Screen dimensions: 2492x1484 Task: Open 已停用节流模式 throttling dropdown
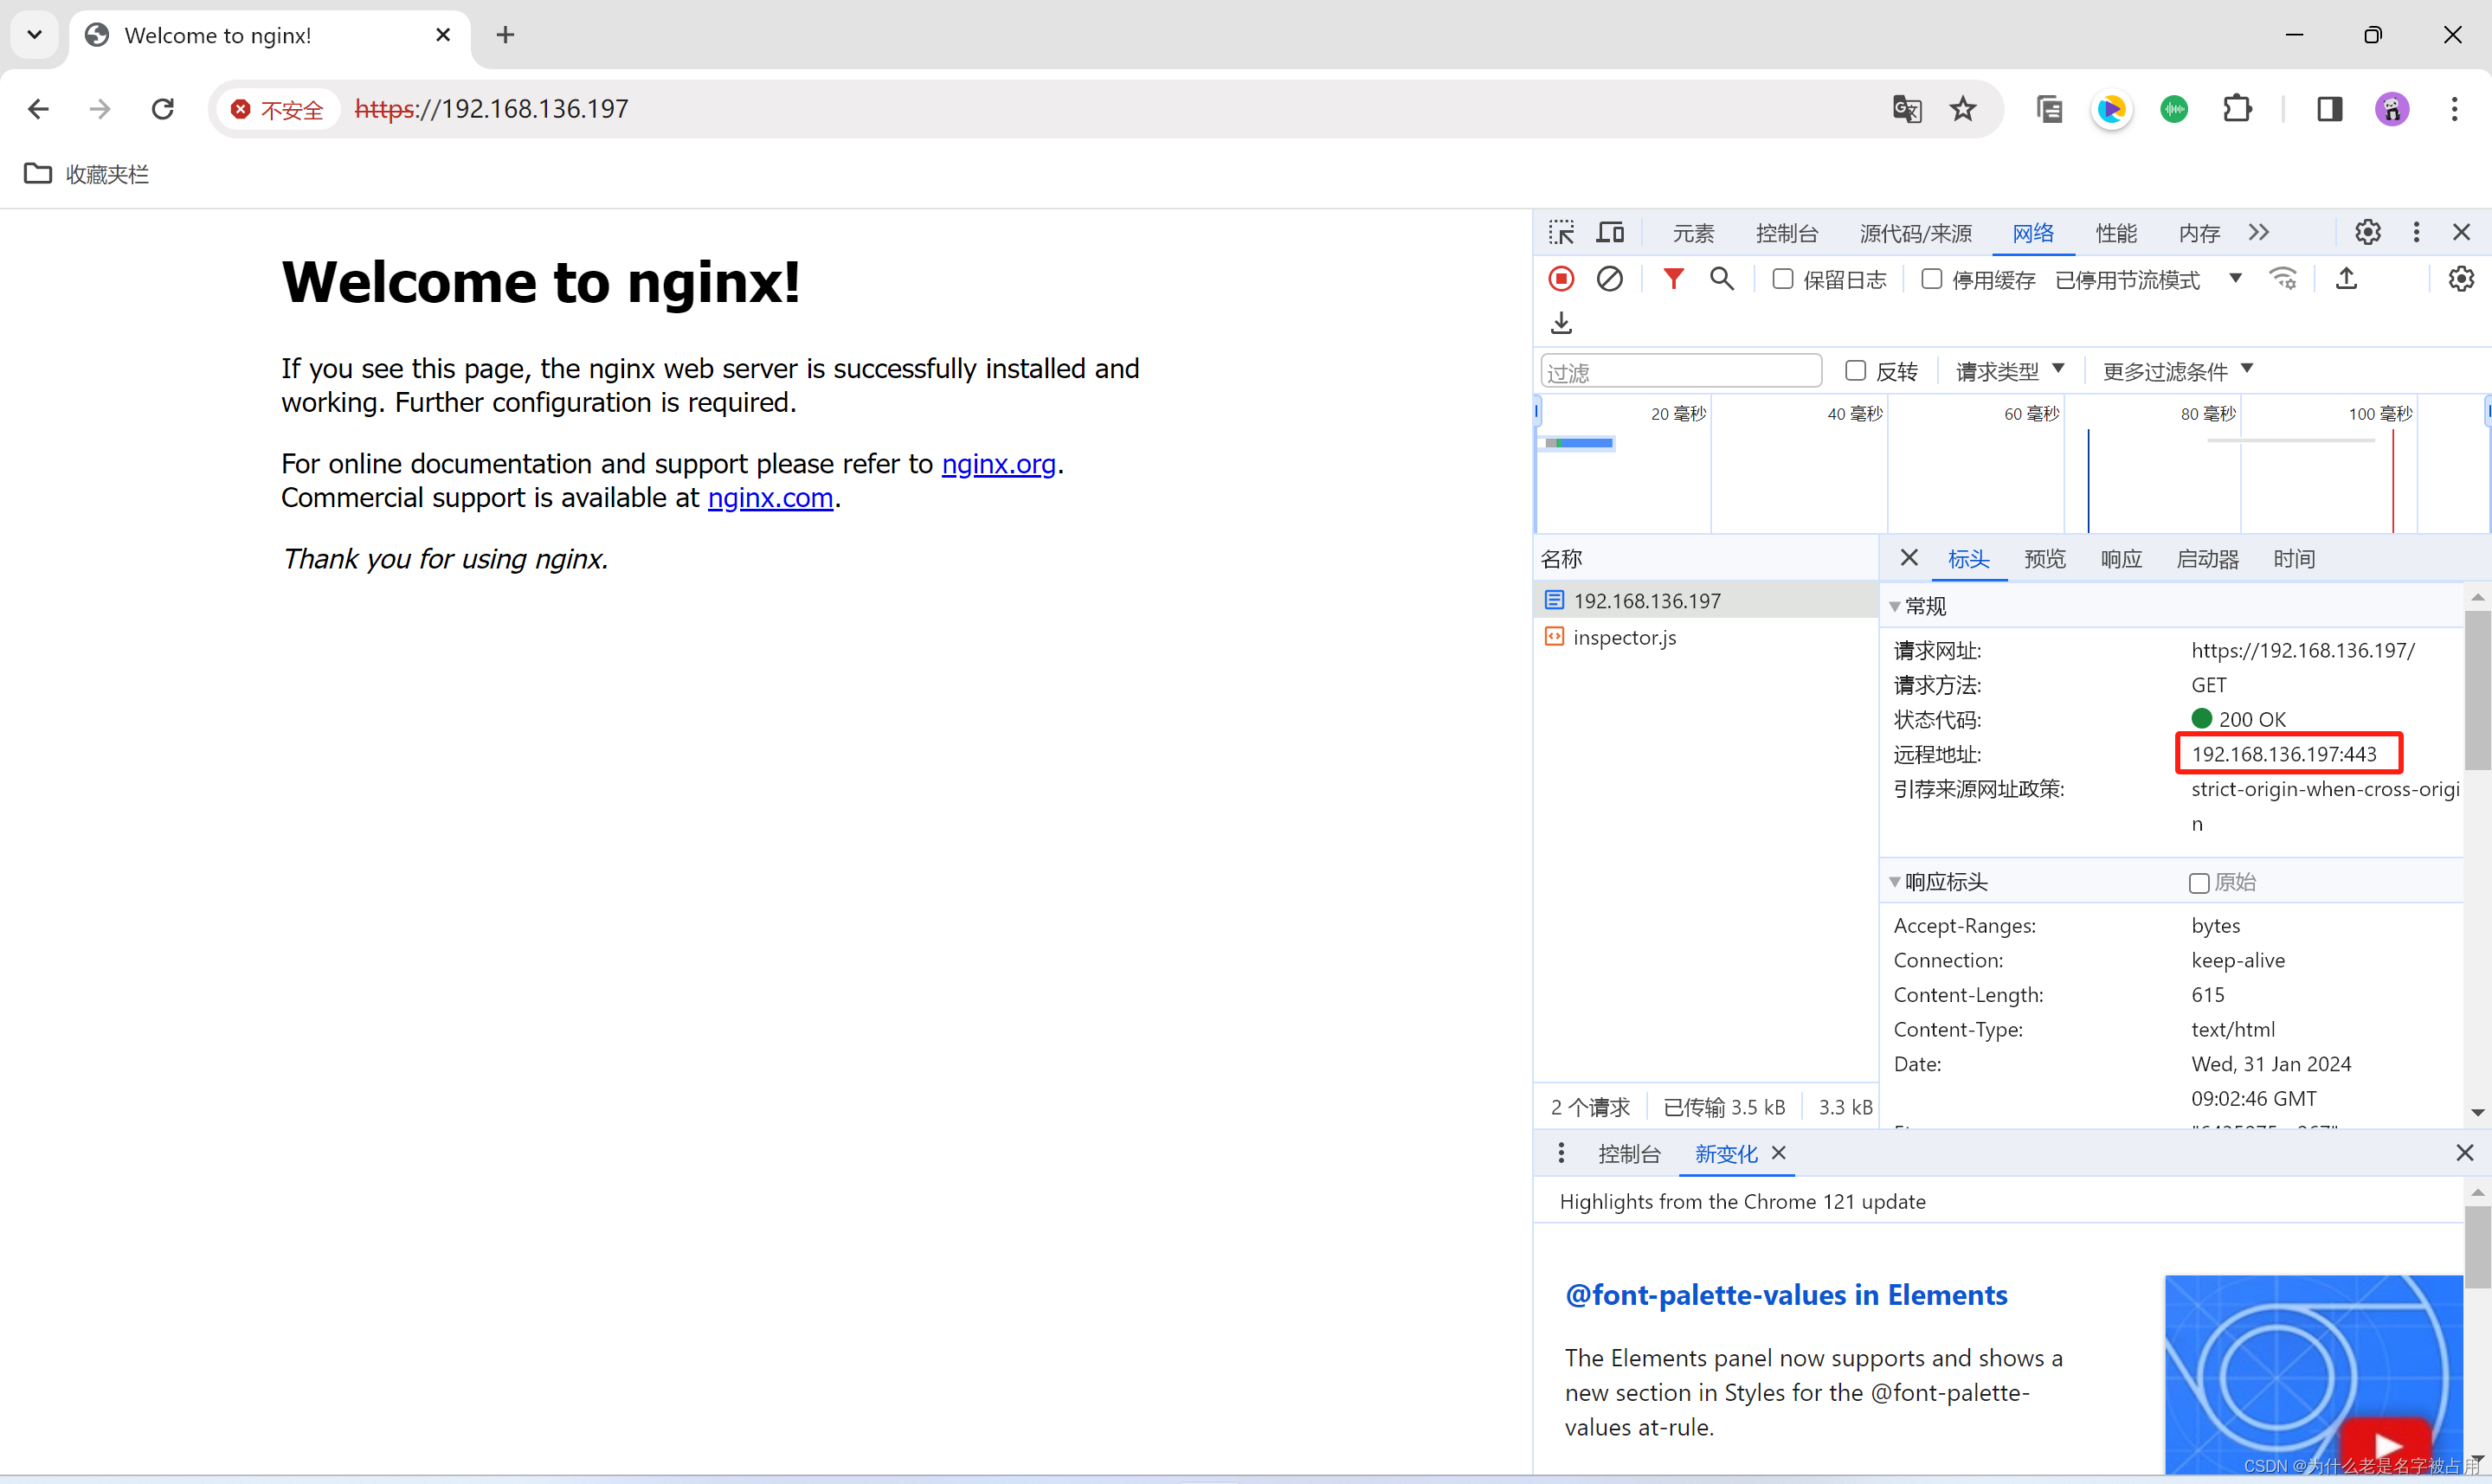(2148, 280)
